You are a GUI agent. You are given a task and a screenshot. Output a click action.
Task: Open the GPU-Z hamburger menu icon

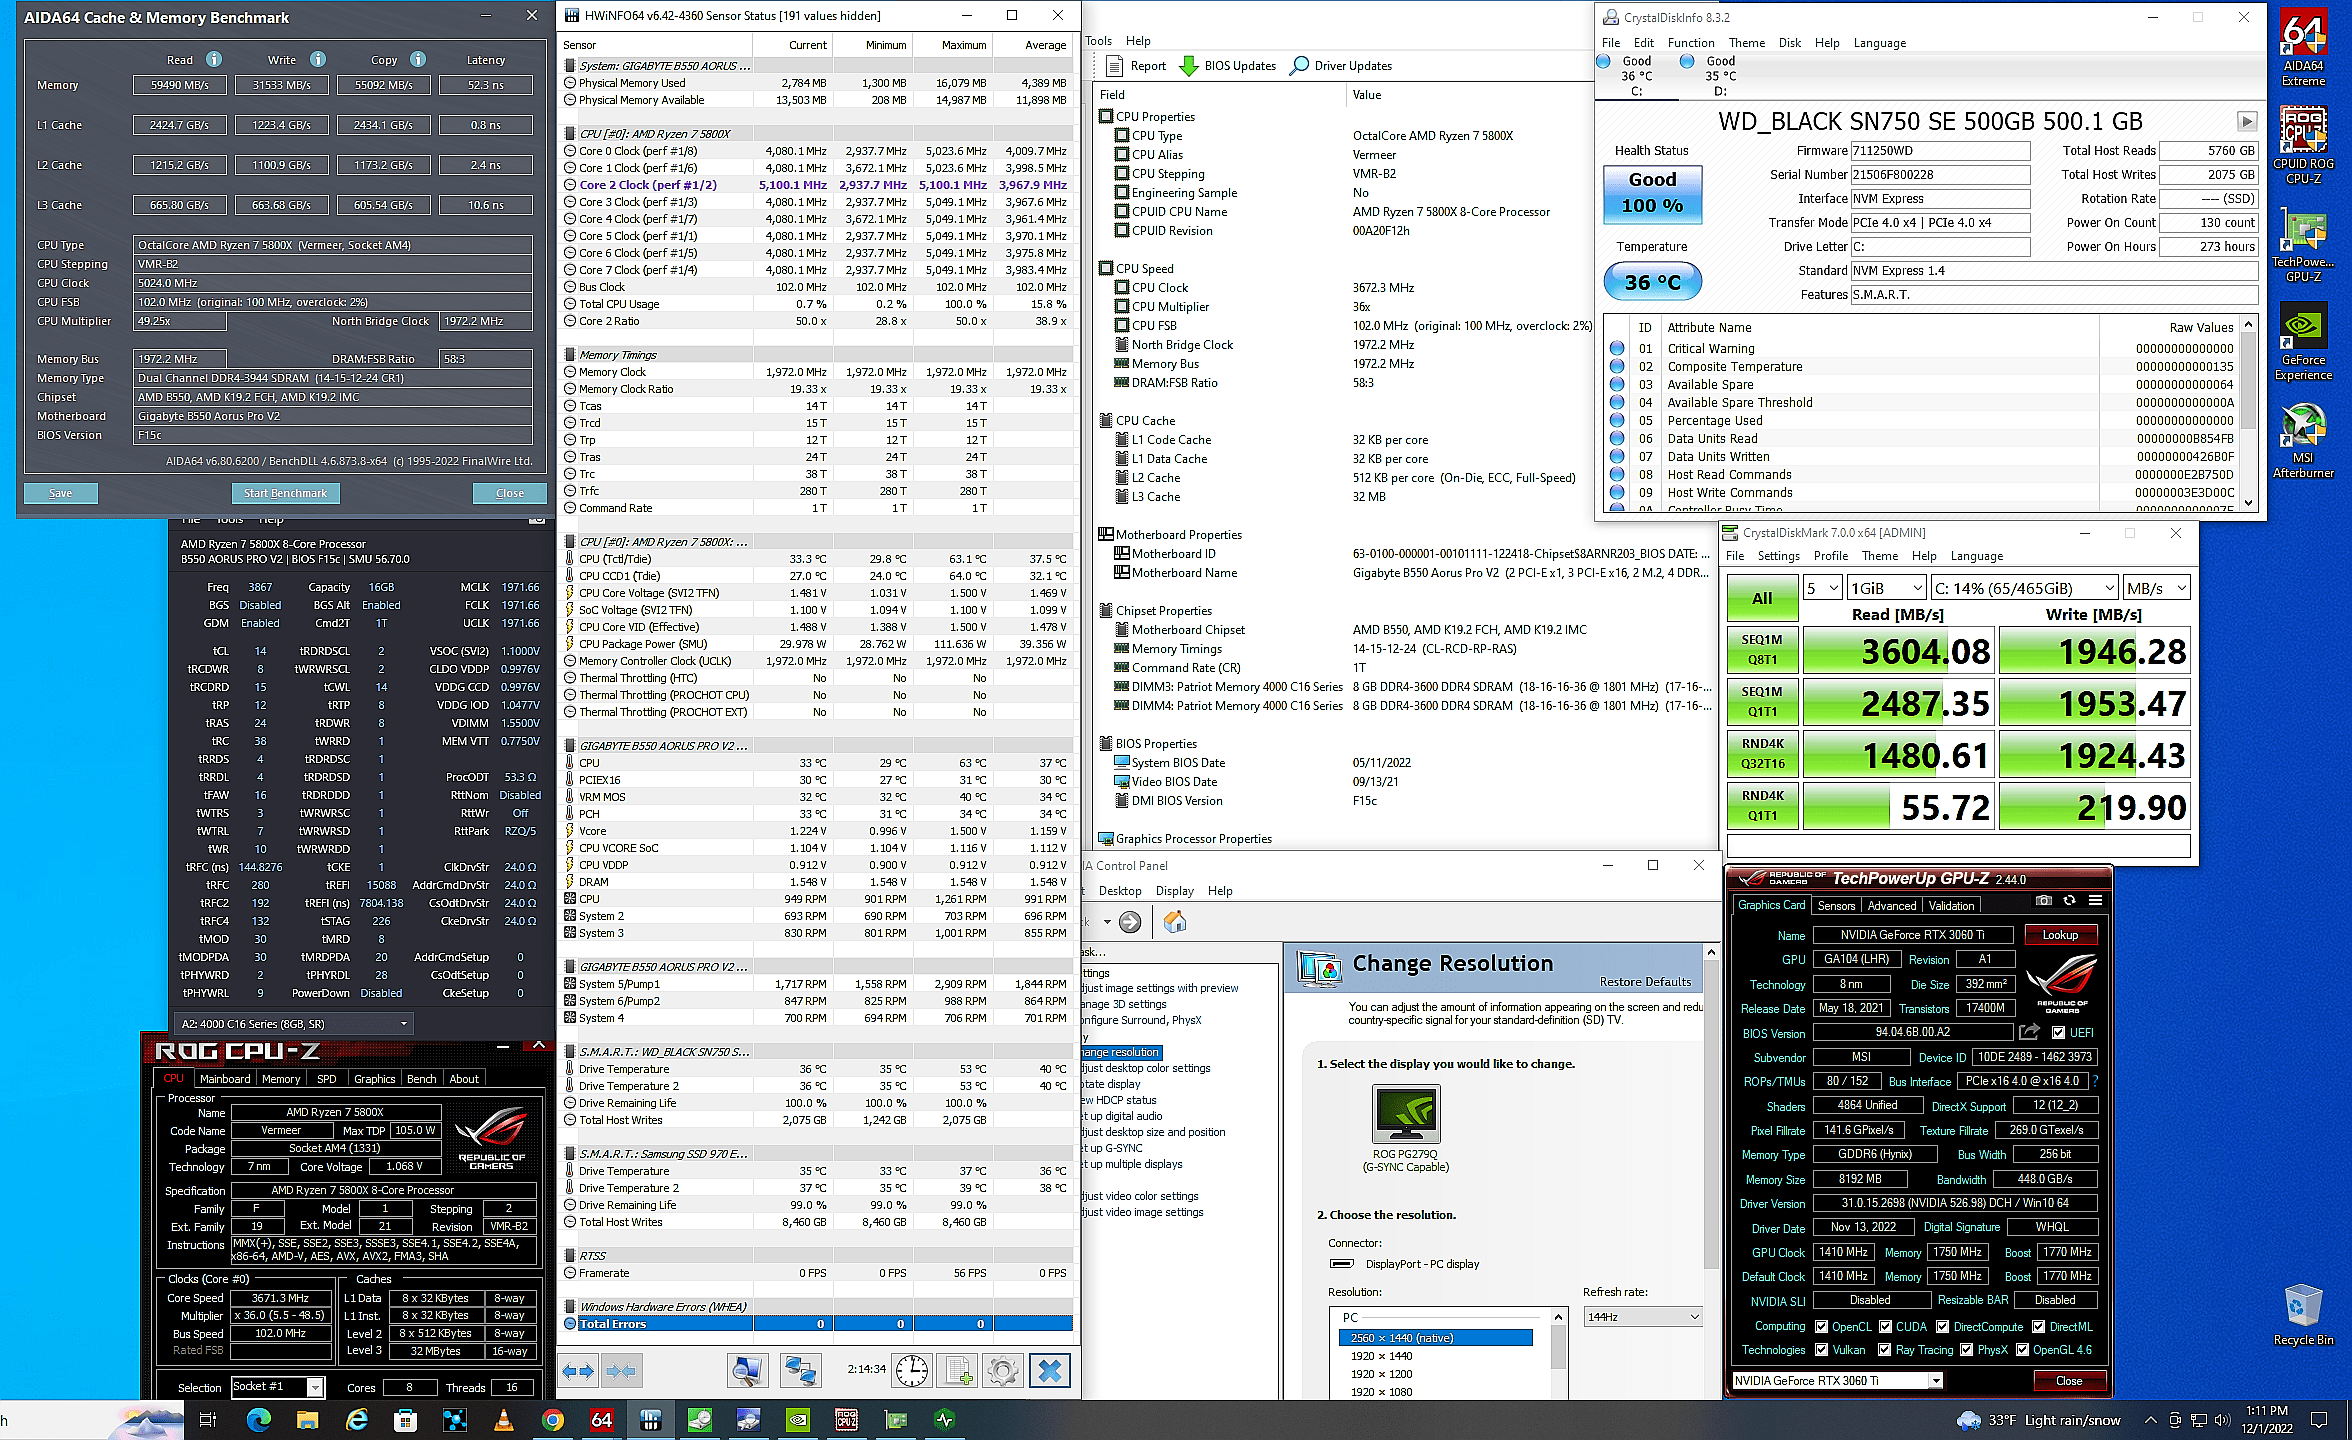coord(2095,901)
